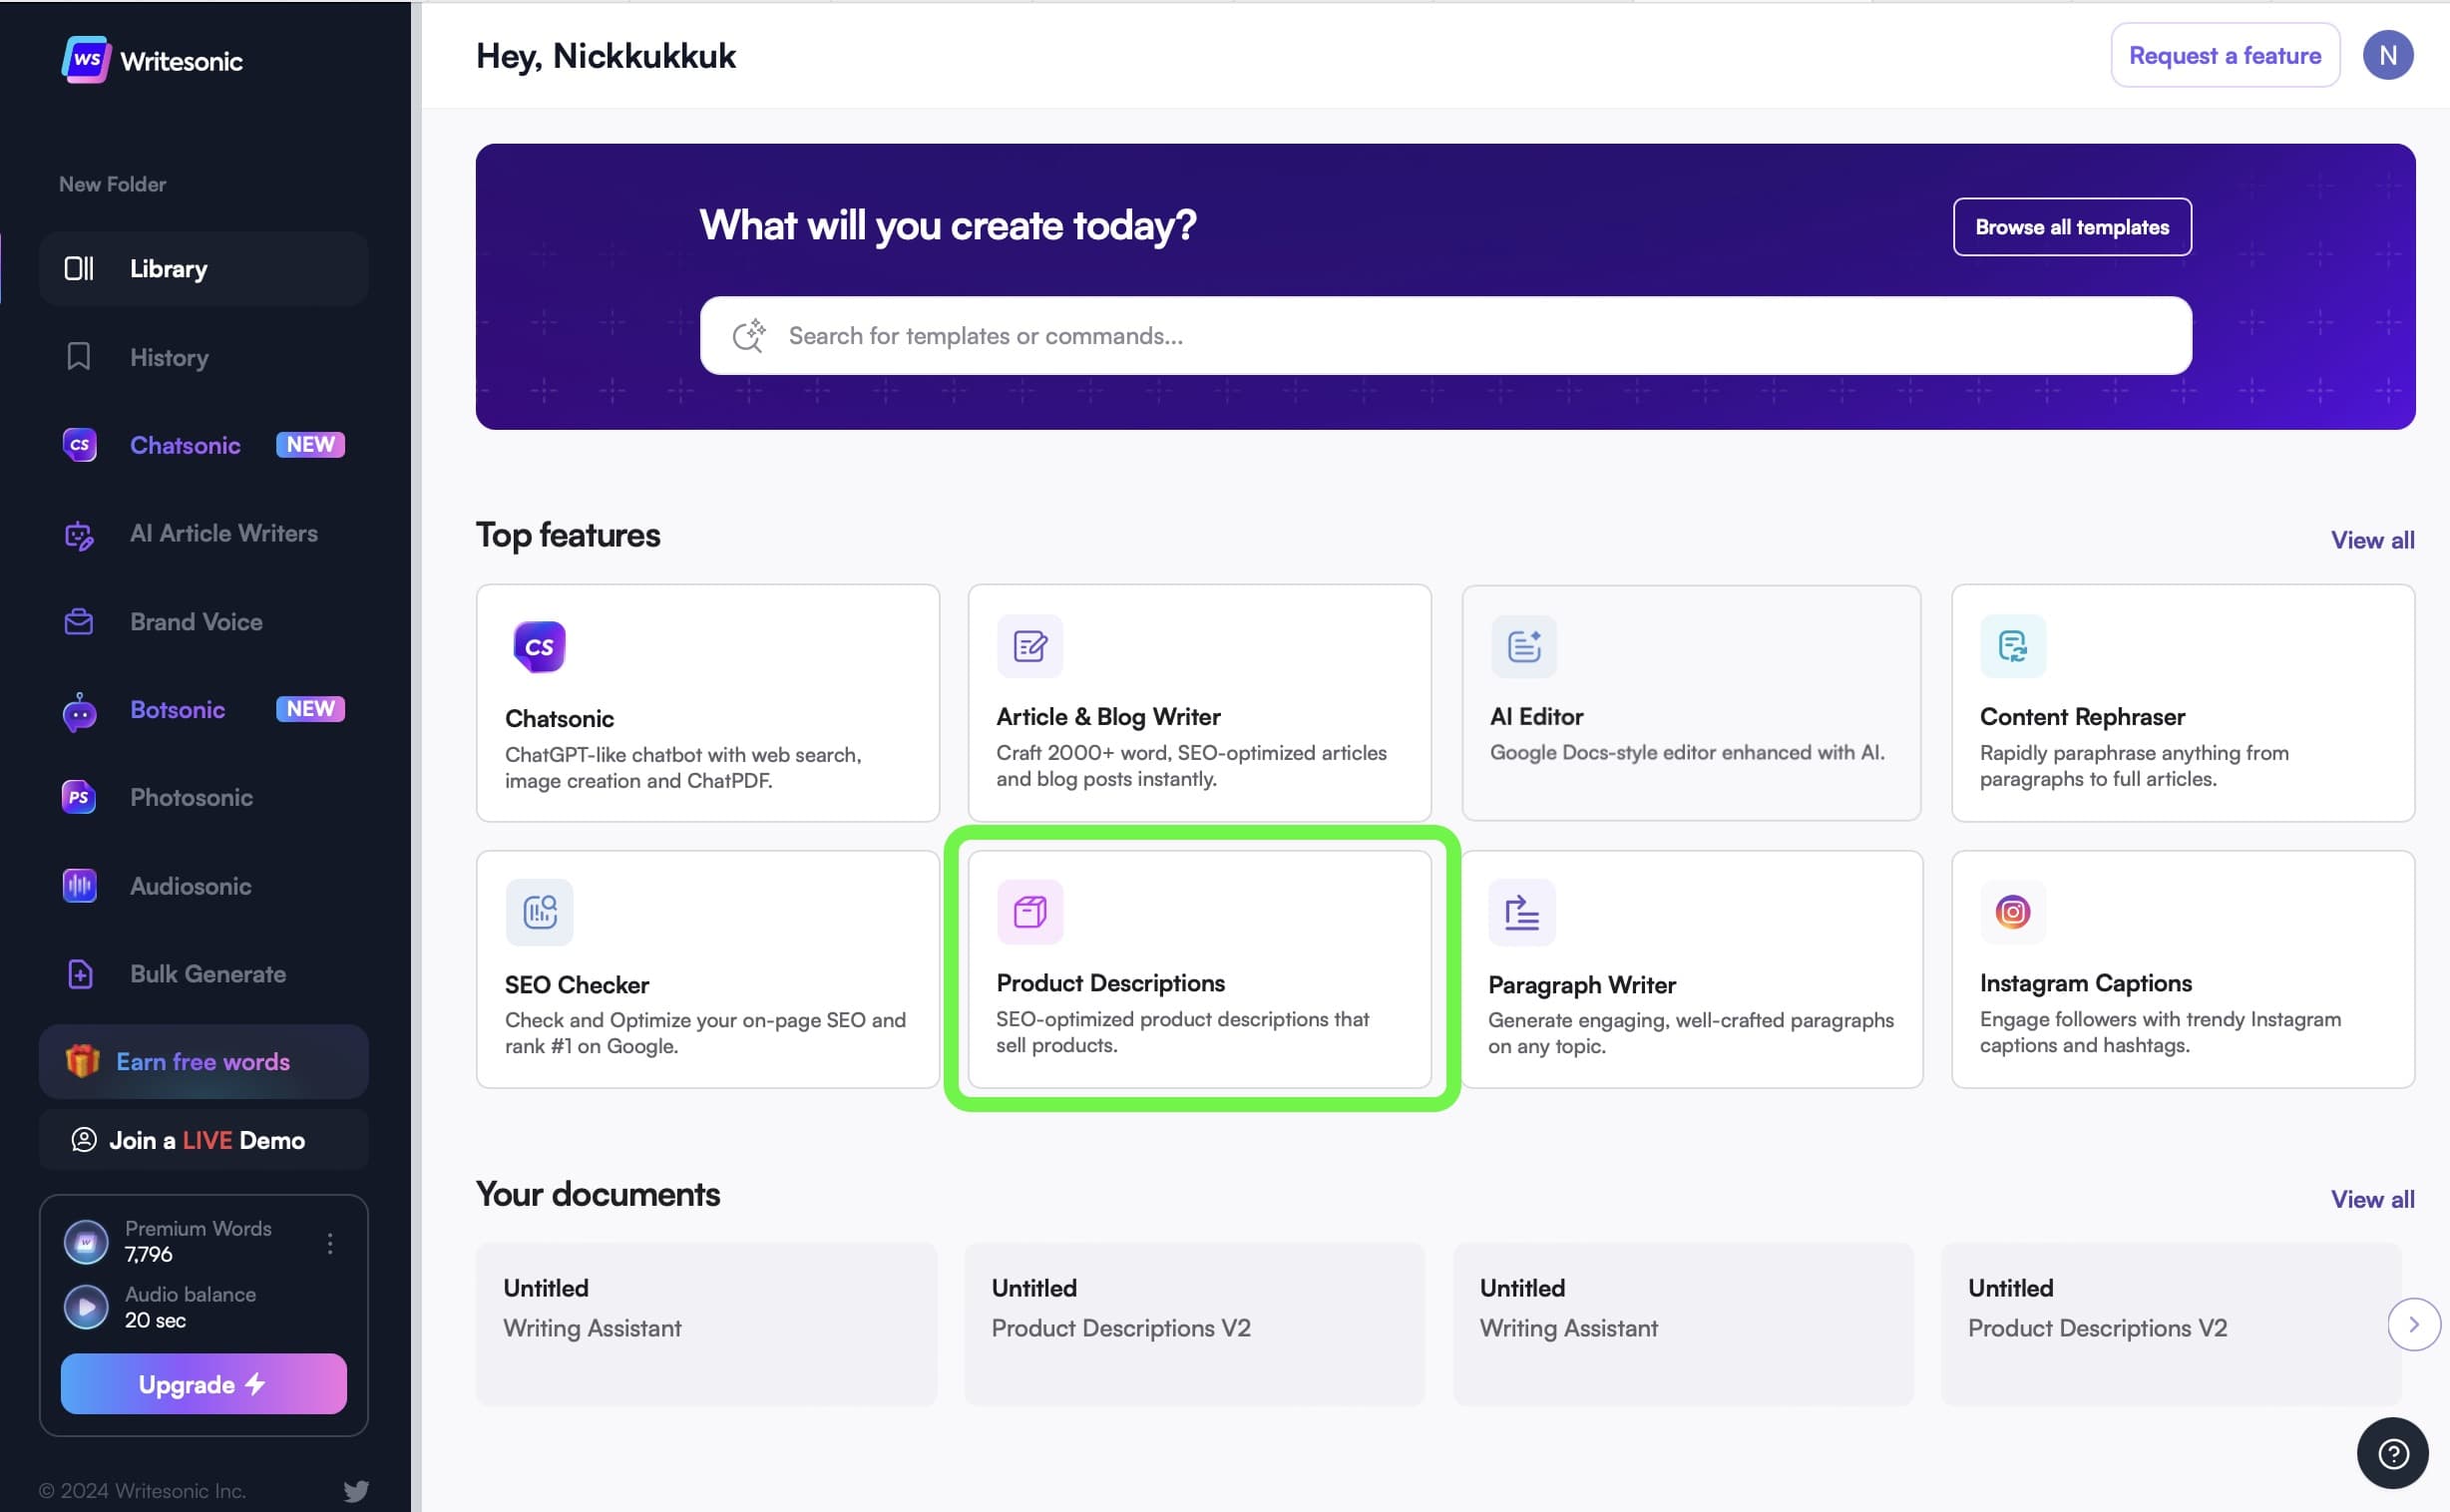Image resolution: width=2450 pixels, height=1512 pixels.
Task: Open the help question mark button
Action: click(x=2392, y=1453)
